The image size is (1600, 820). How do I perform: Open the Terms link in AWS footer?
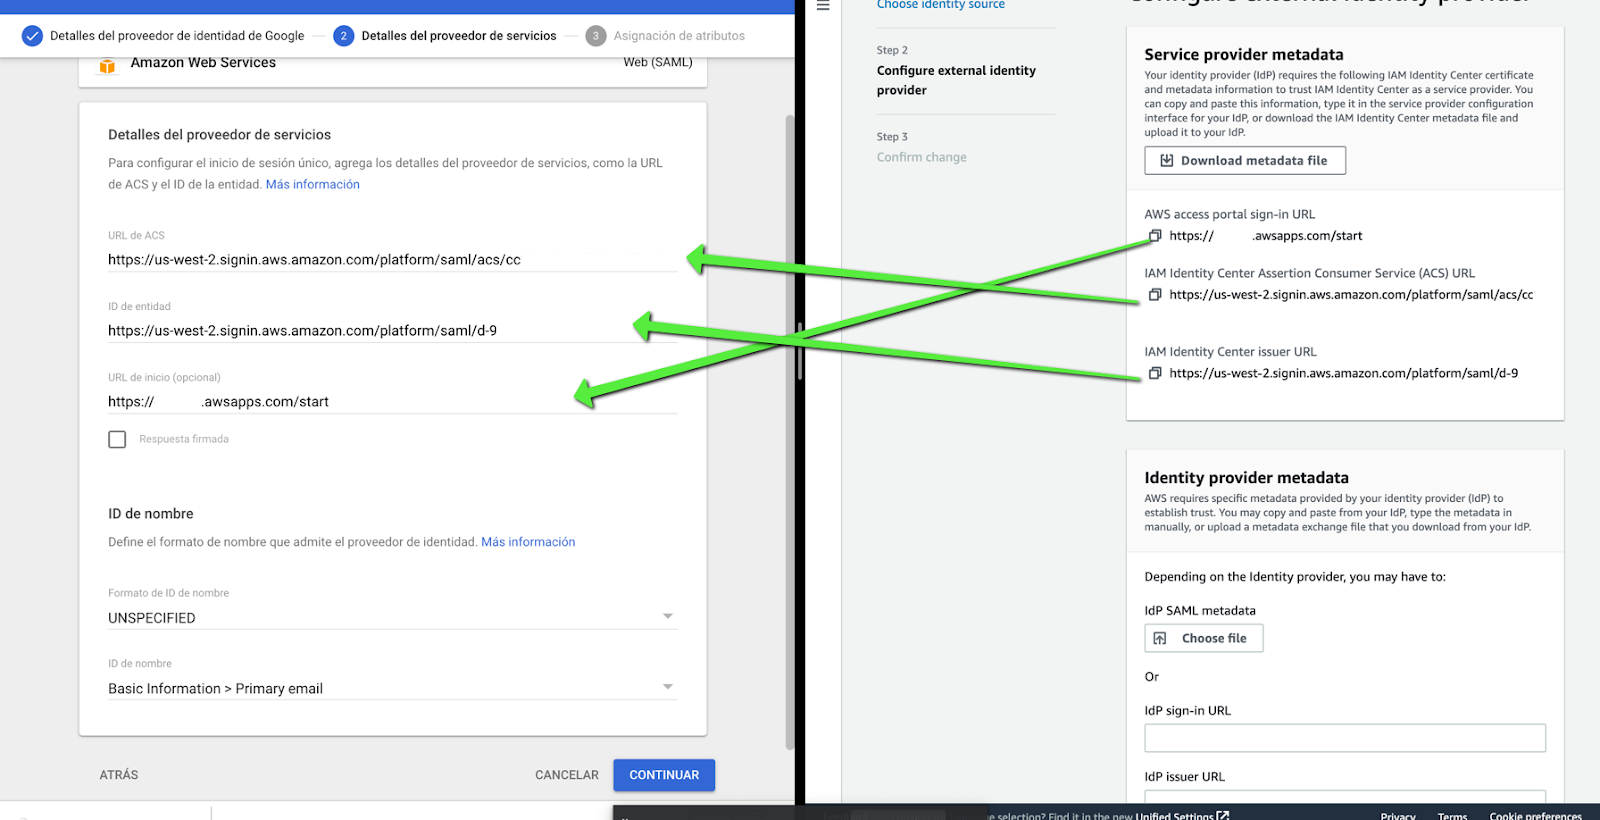pos(1452,816)
